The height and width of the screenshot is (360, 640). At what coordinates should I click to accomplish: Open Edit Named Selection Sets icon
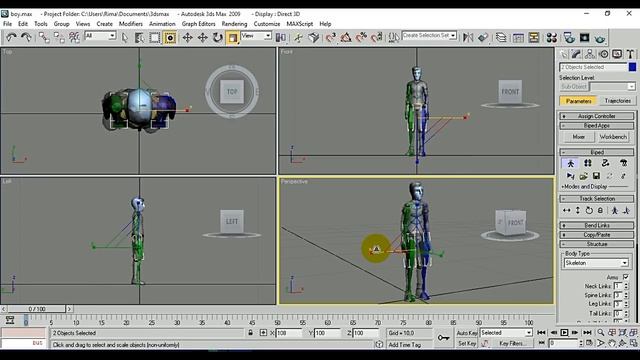click(x=393, y=38)
